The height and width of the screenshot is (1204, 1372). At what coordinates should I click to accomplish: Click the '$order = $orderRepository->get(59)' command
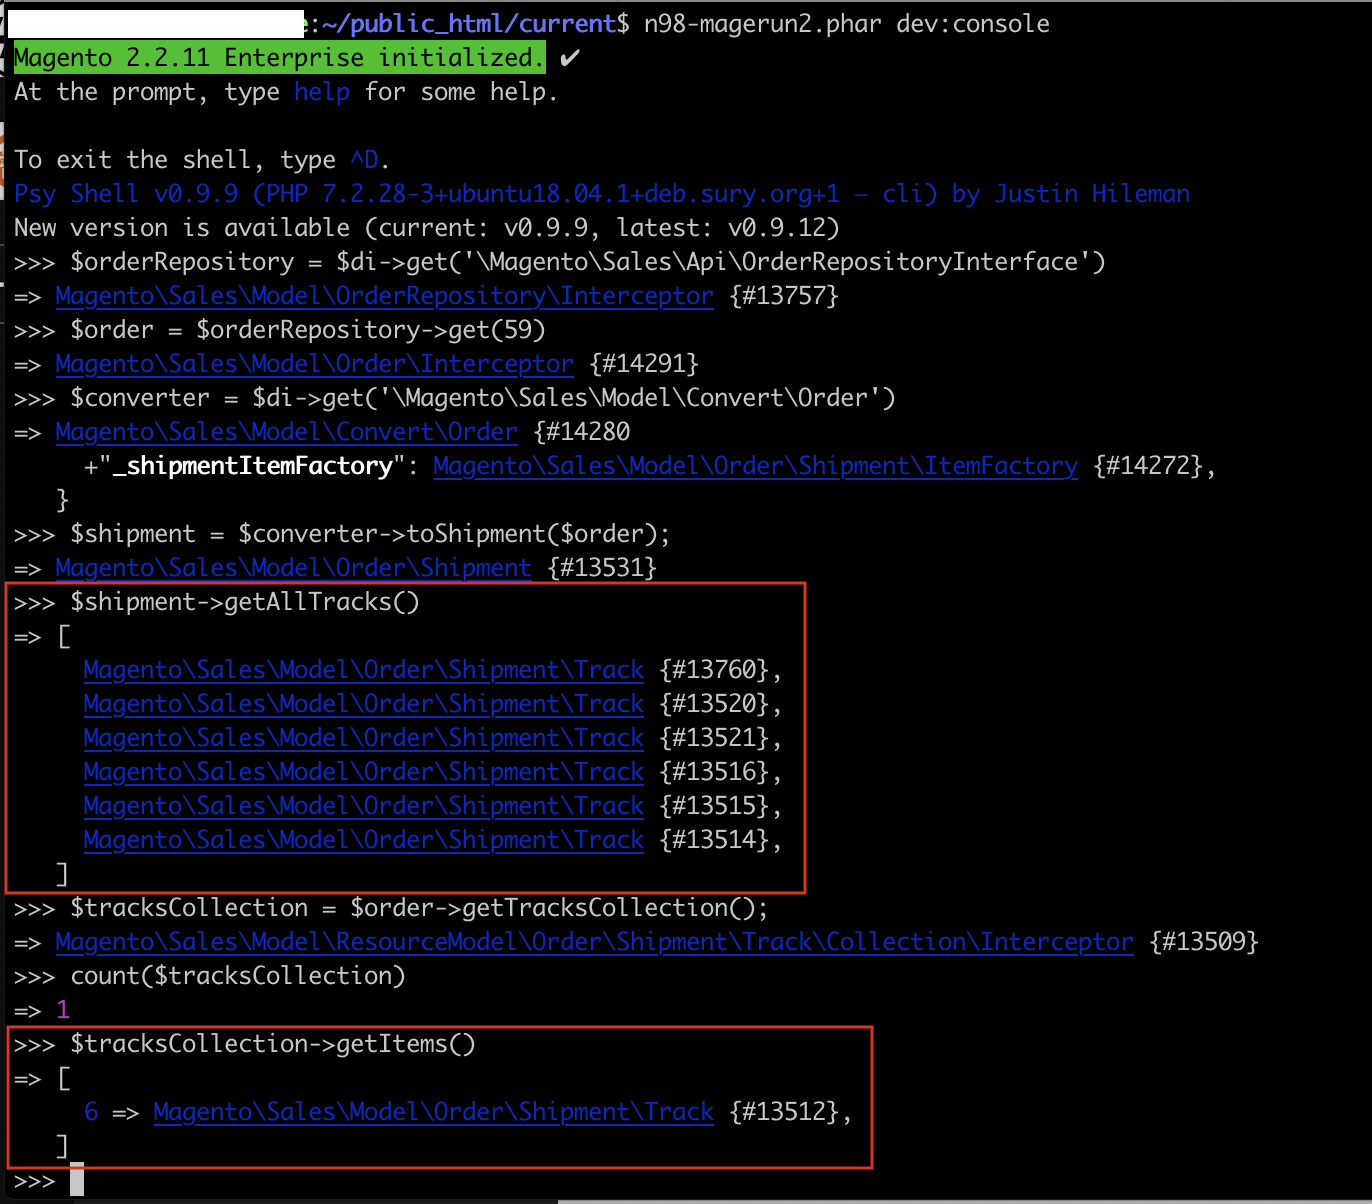(x=308, y=330)
